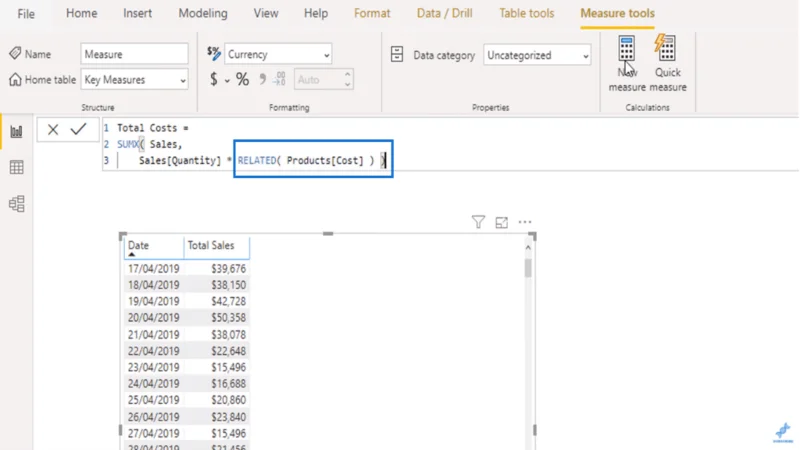
Task: Open the Data / Drill tab
Action: tap(444, 13)
